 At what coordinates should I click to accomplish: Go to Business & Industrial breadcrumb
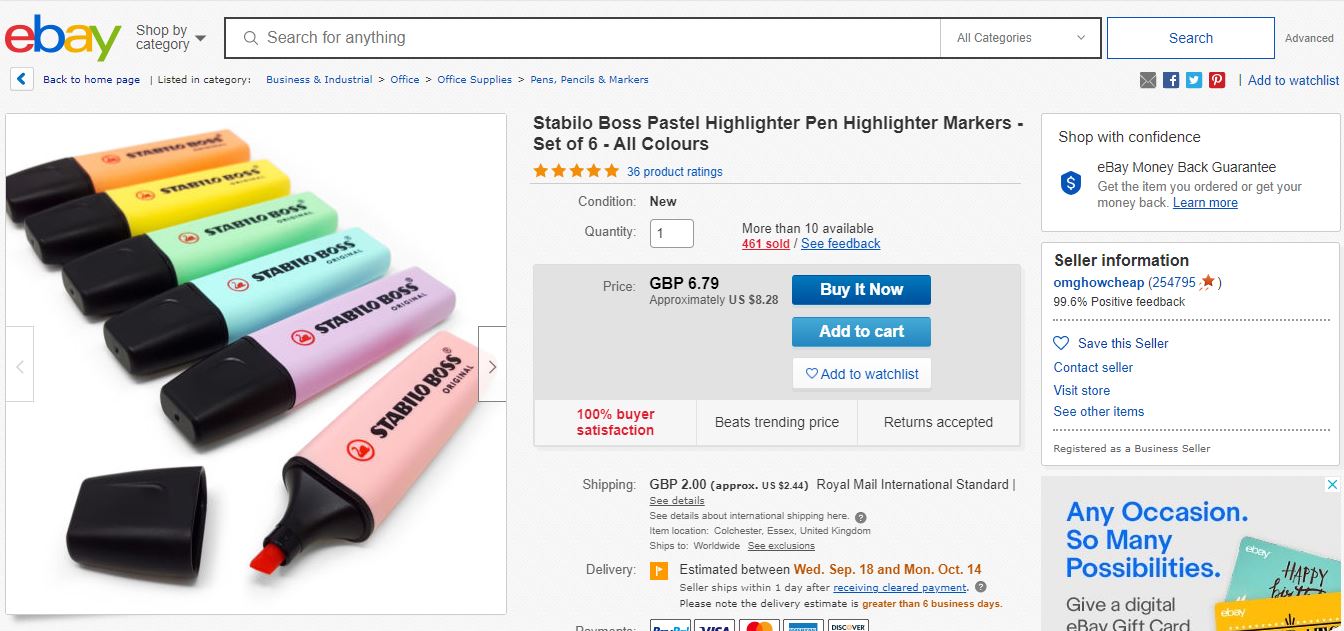[319, 80]
